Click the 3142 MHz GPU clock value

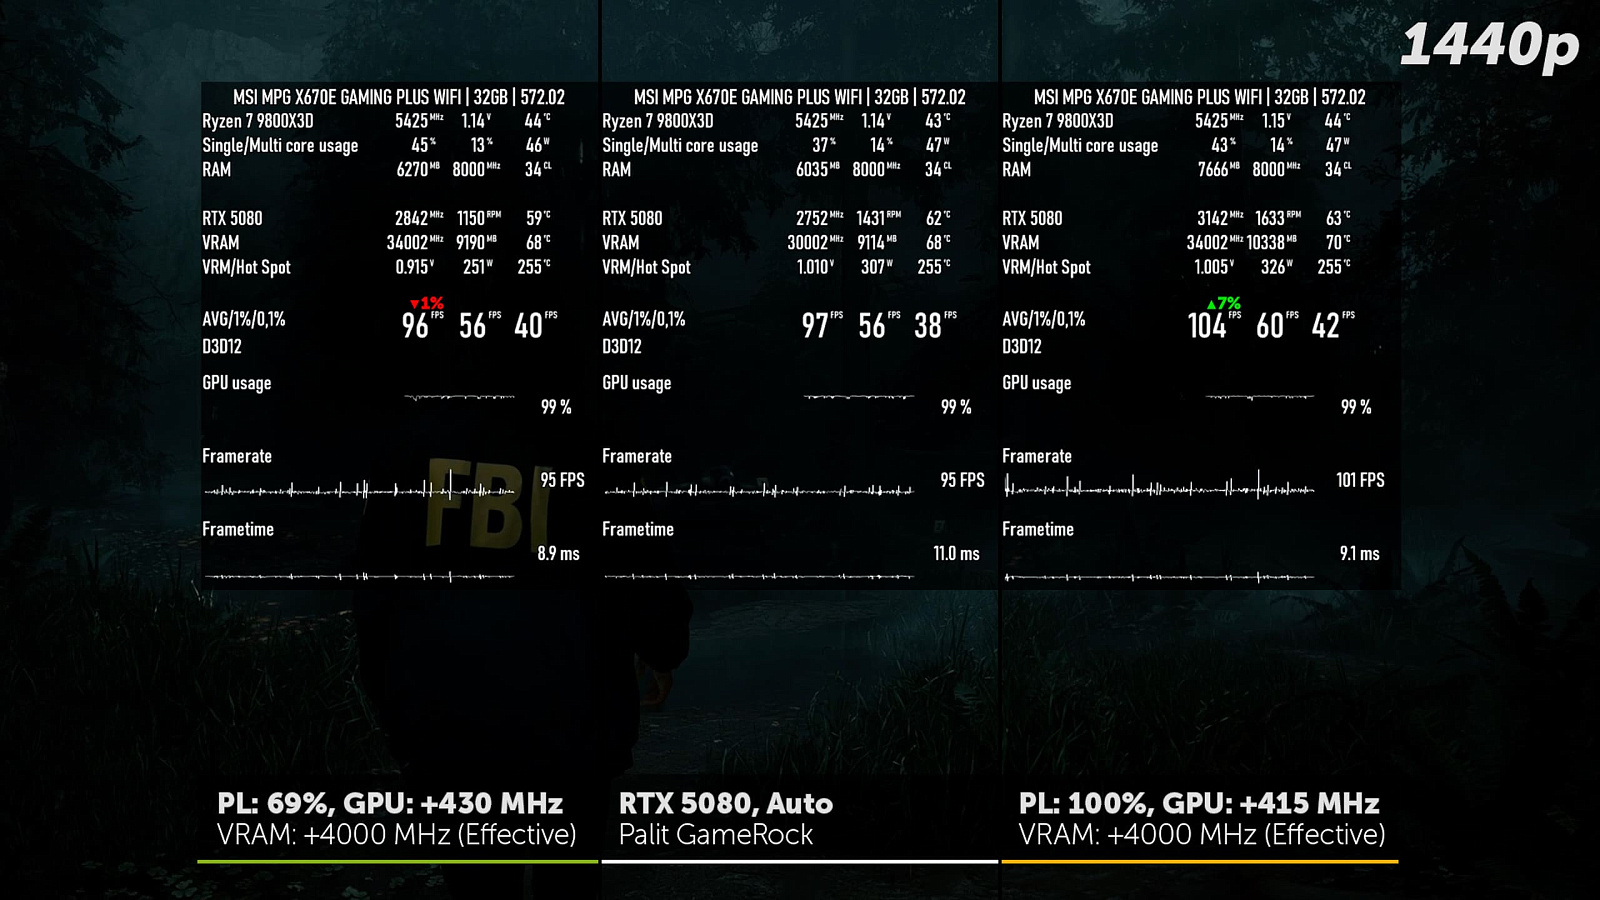pyautogui.click(x=1220, y=218)
